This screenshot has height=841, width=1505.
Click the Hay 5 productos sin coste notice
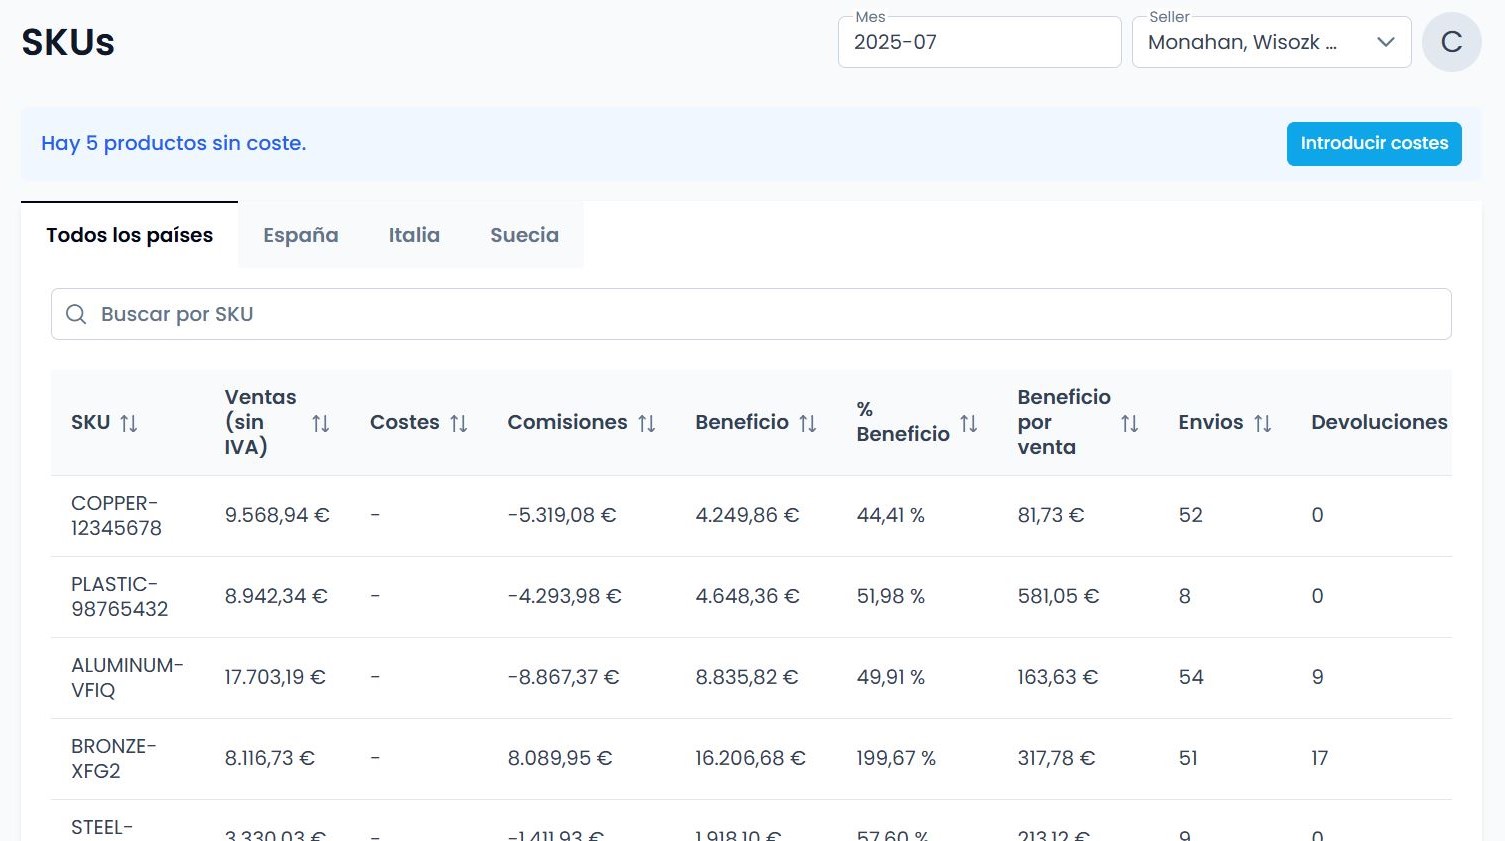(x=174, y=143)
